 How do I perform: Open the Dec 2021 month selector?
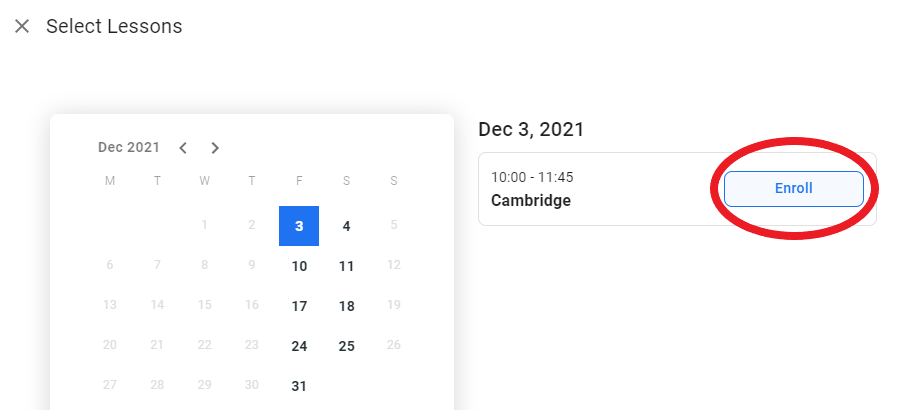click(129, 148)
